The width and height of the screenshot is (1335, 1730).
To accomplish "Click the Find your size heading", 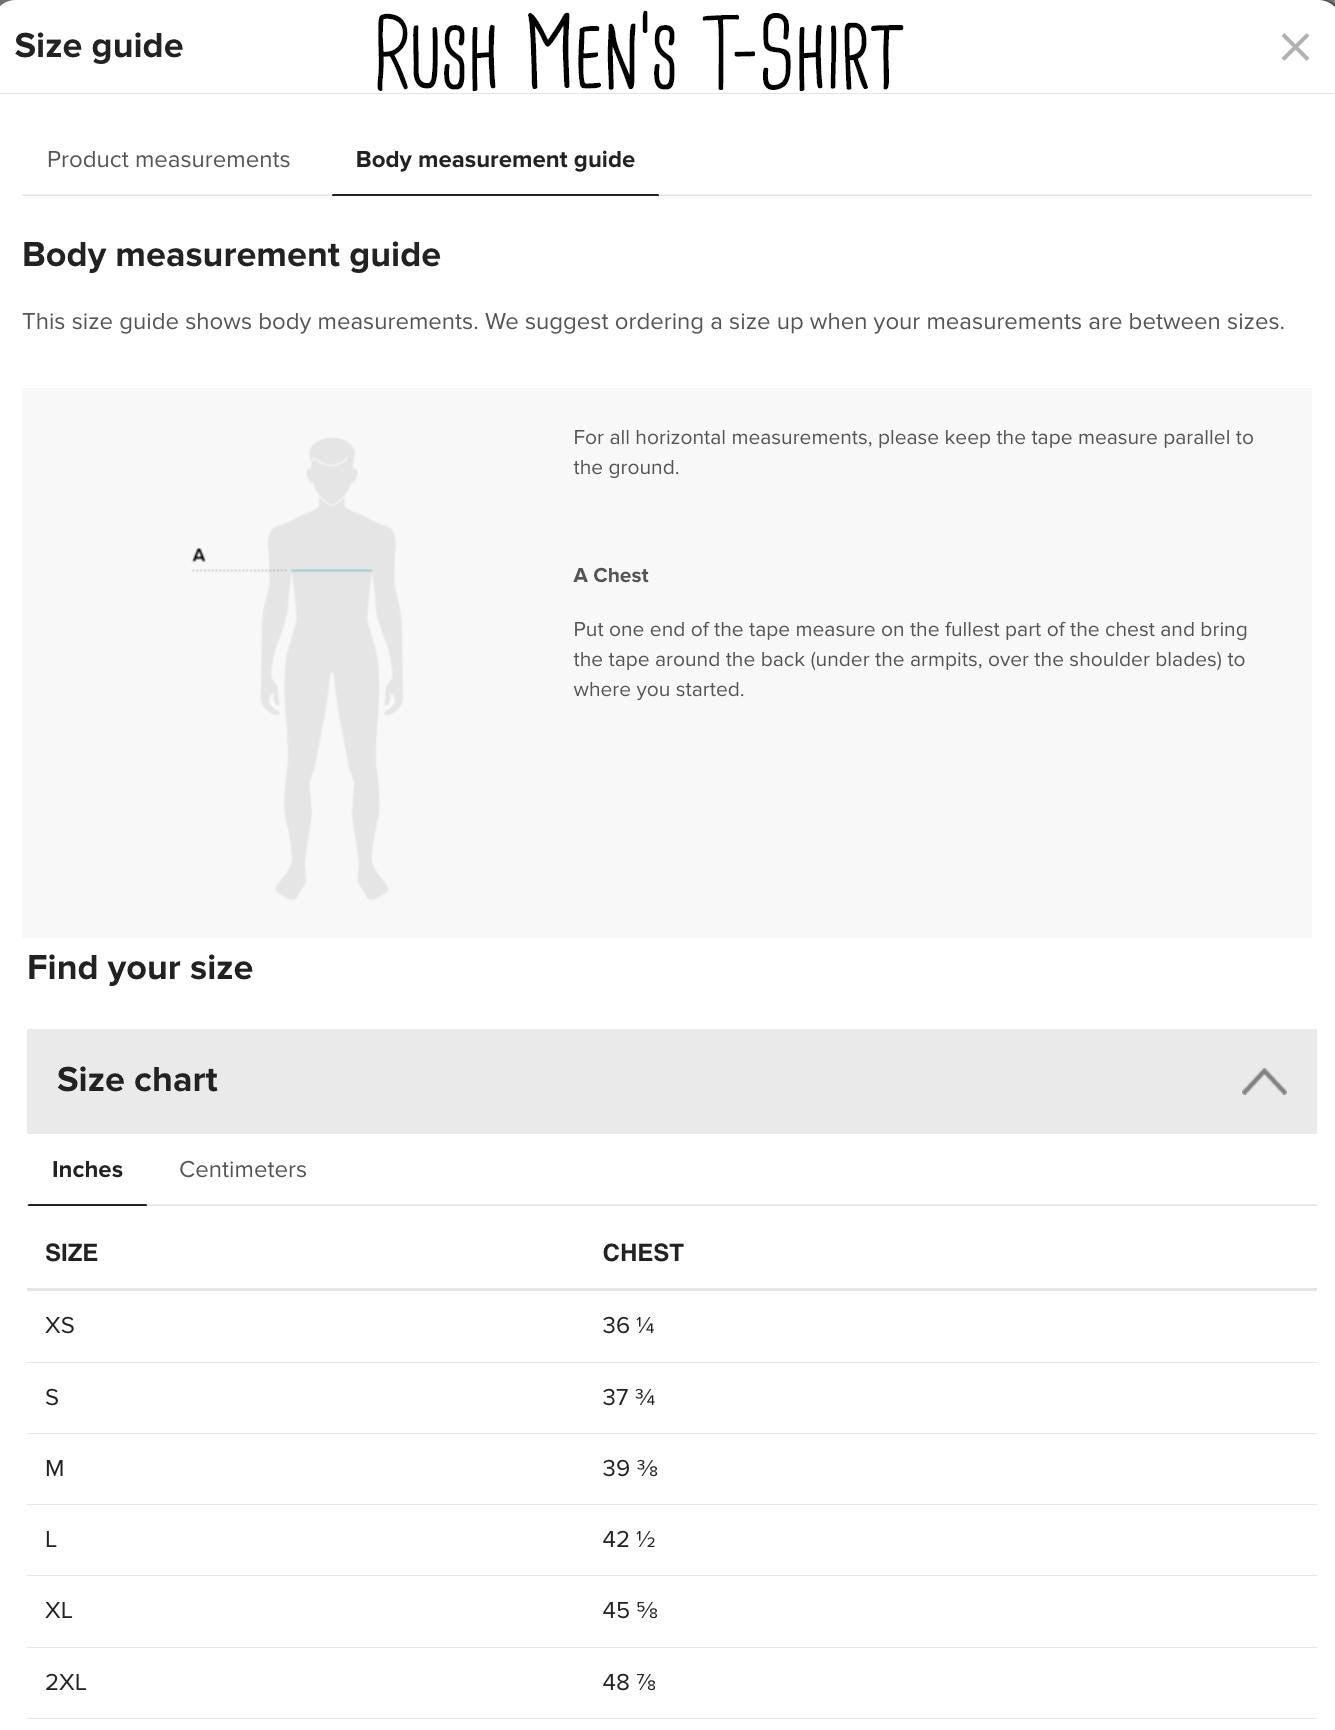I will pos(139,967).
